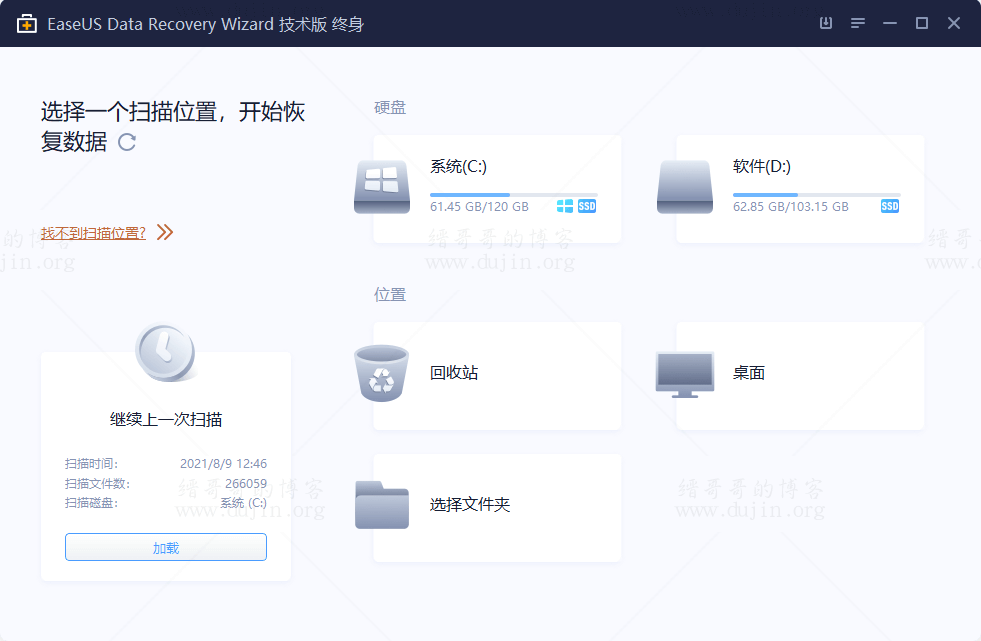
Task: Click the scan time 2021/8/9 12:46
Action: (x=223, y=463)
